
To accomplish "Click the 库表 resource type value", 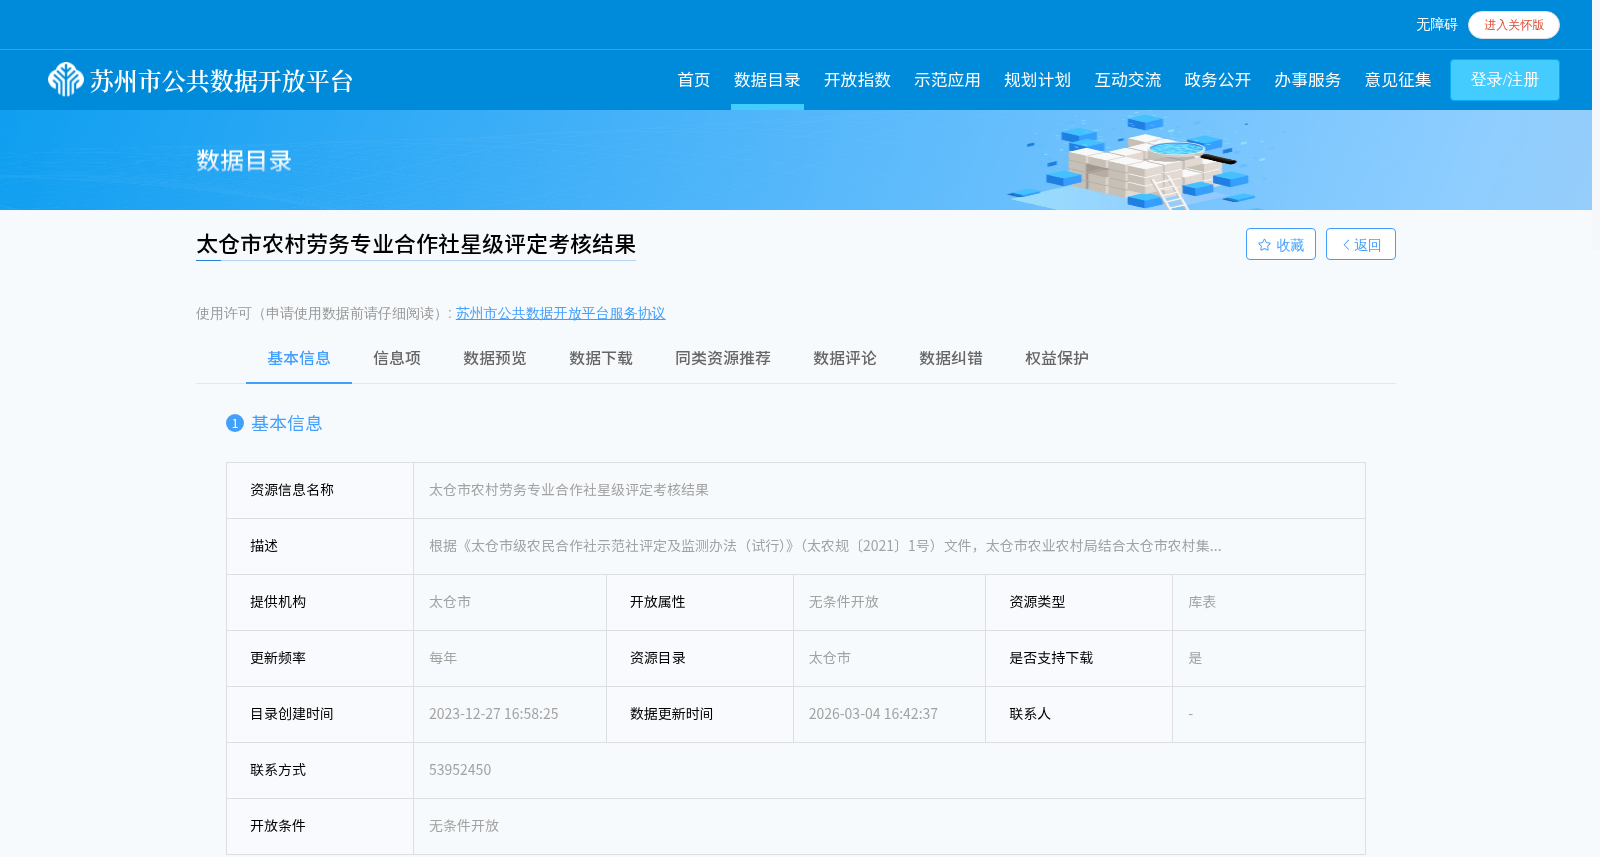I will [1202, 602].
